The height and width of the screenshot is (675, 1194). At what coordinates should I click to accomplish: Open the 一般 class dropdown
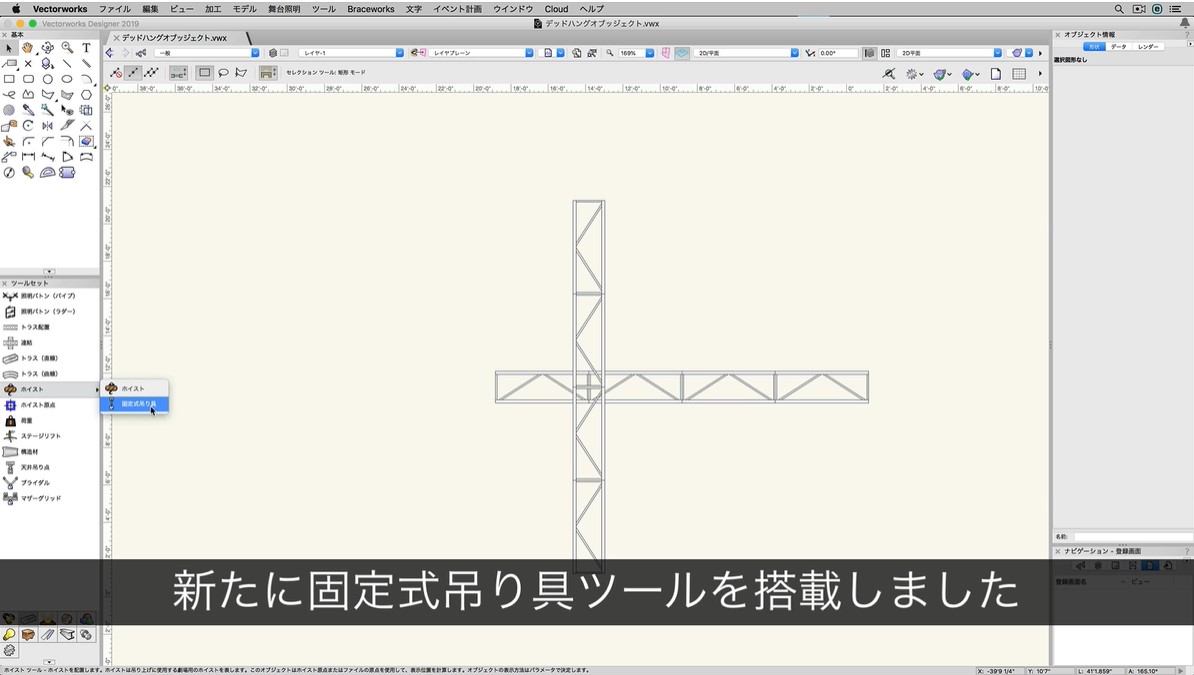[x=207, y=53]
